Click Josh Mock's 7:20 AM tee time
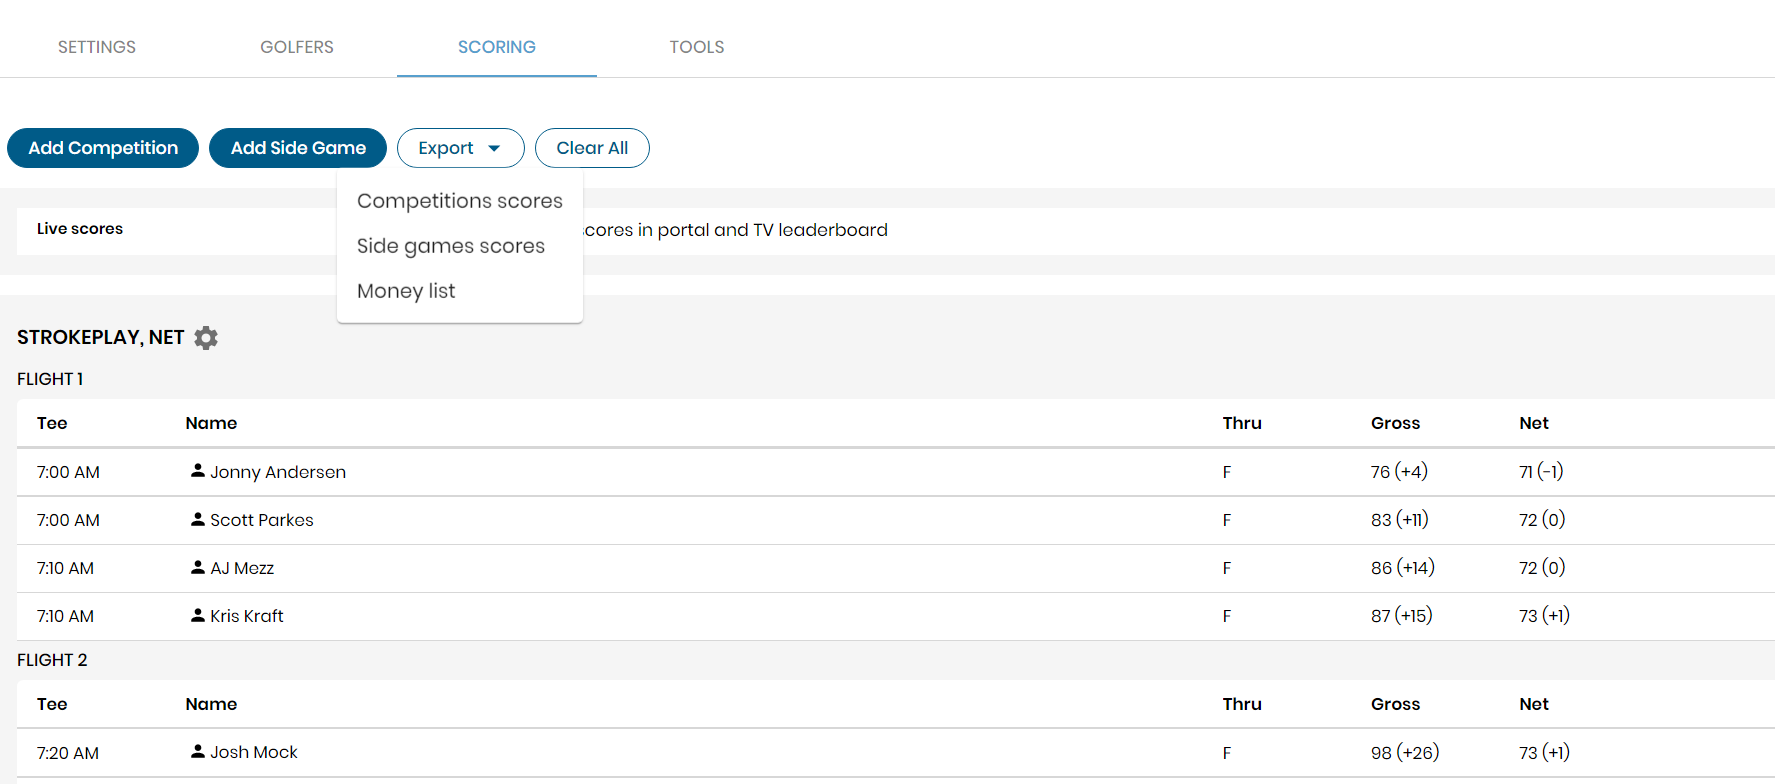The height and width of the screenshot is (784, 1775). [x=68, y=753]
